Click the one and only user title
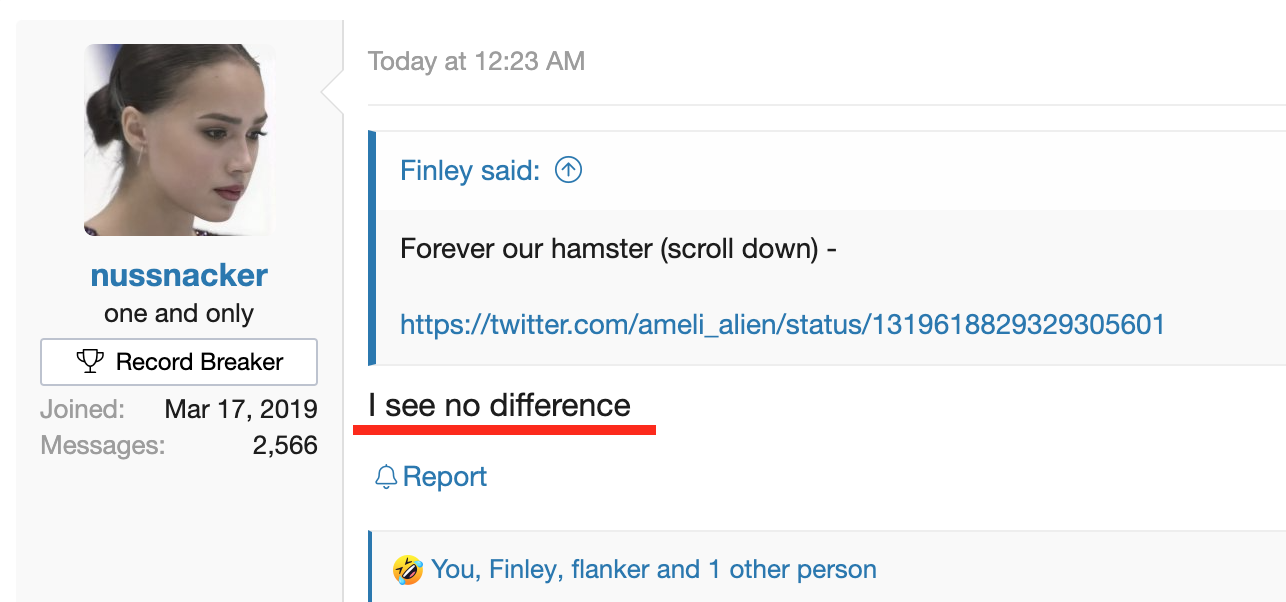This screenshot has width=1286, height=602. (x=179, y=313)
